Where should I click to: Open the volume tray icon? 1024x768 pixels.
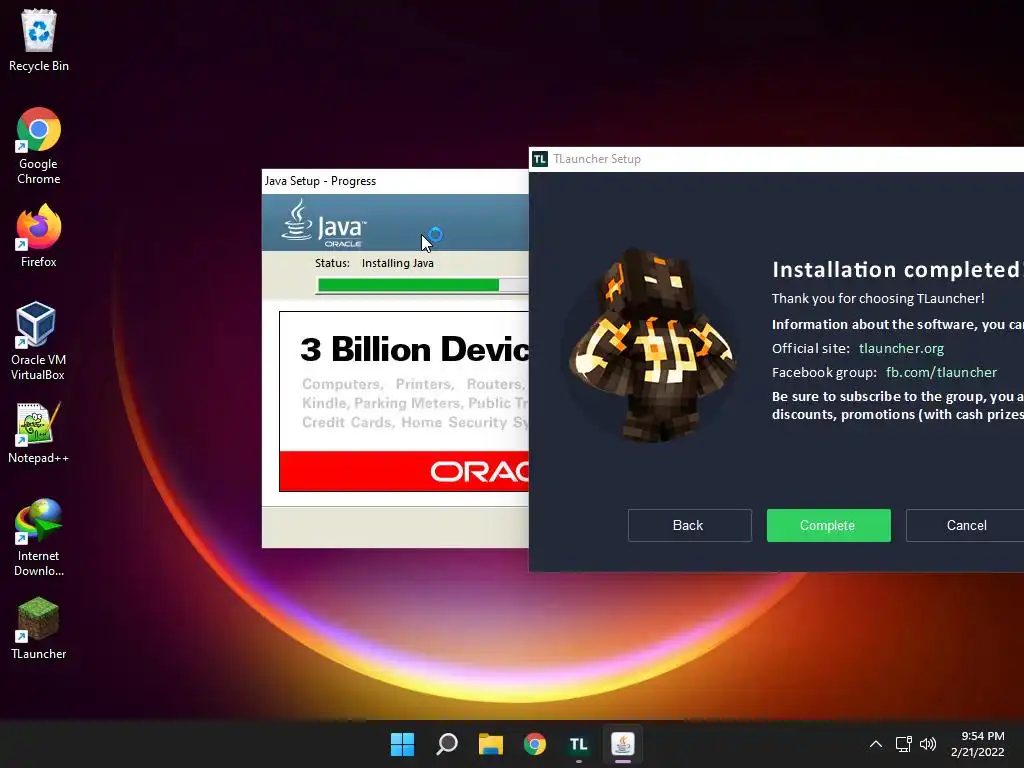pyautogui.click(x=927, y=744)
